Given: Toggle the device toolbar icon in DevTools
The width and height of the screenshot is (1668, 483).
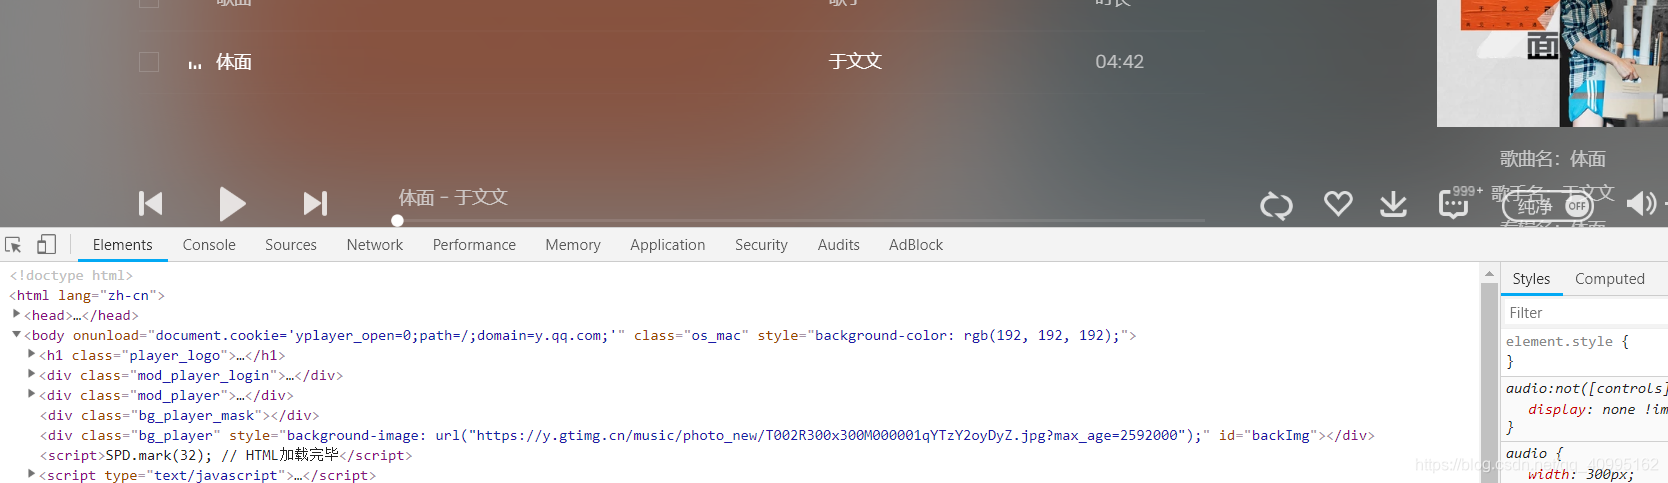Looking at the screenshot, I should [46, 245].
